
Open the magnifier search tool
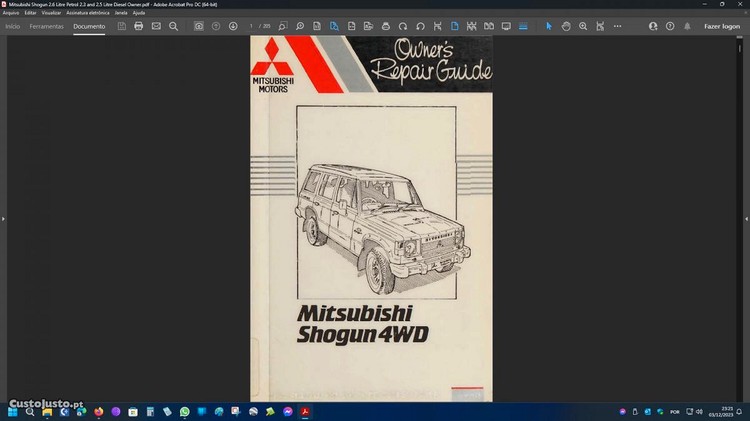pyautogui.click(x=173, y=26)
